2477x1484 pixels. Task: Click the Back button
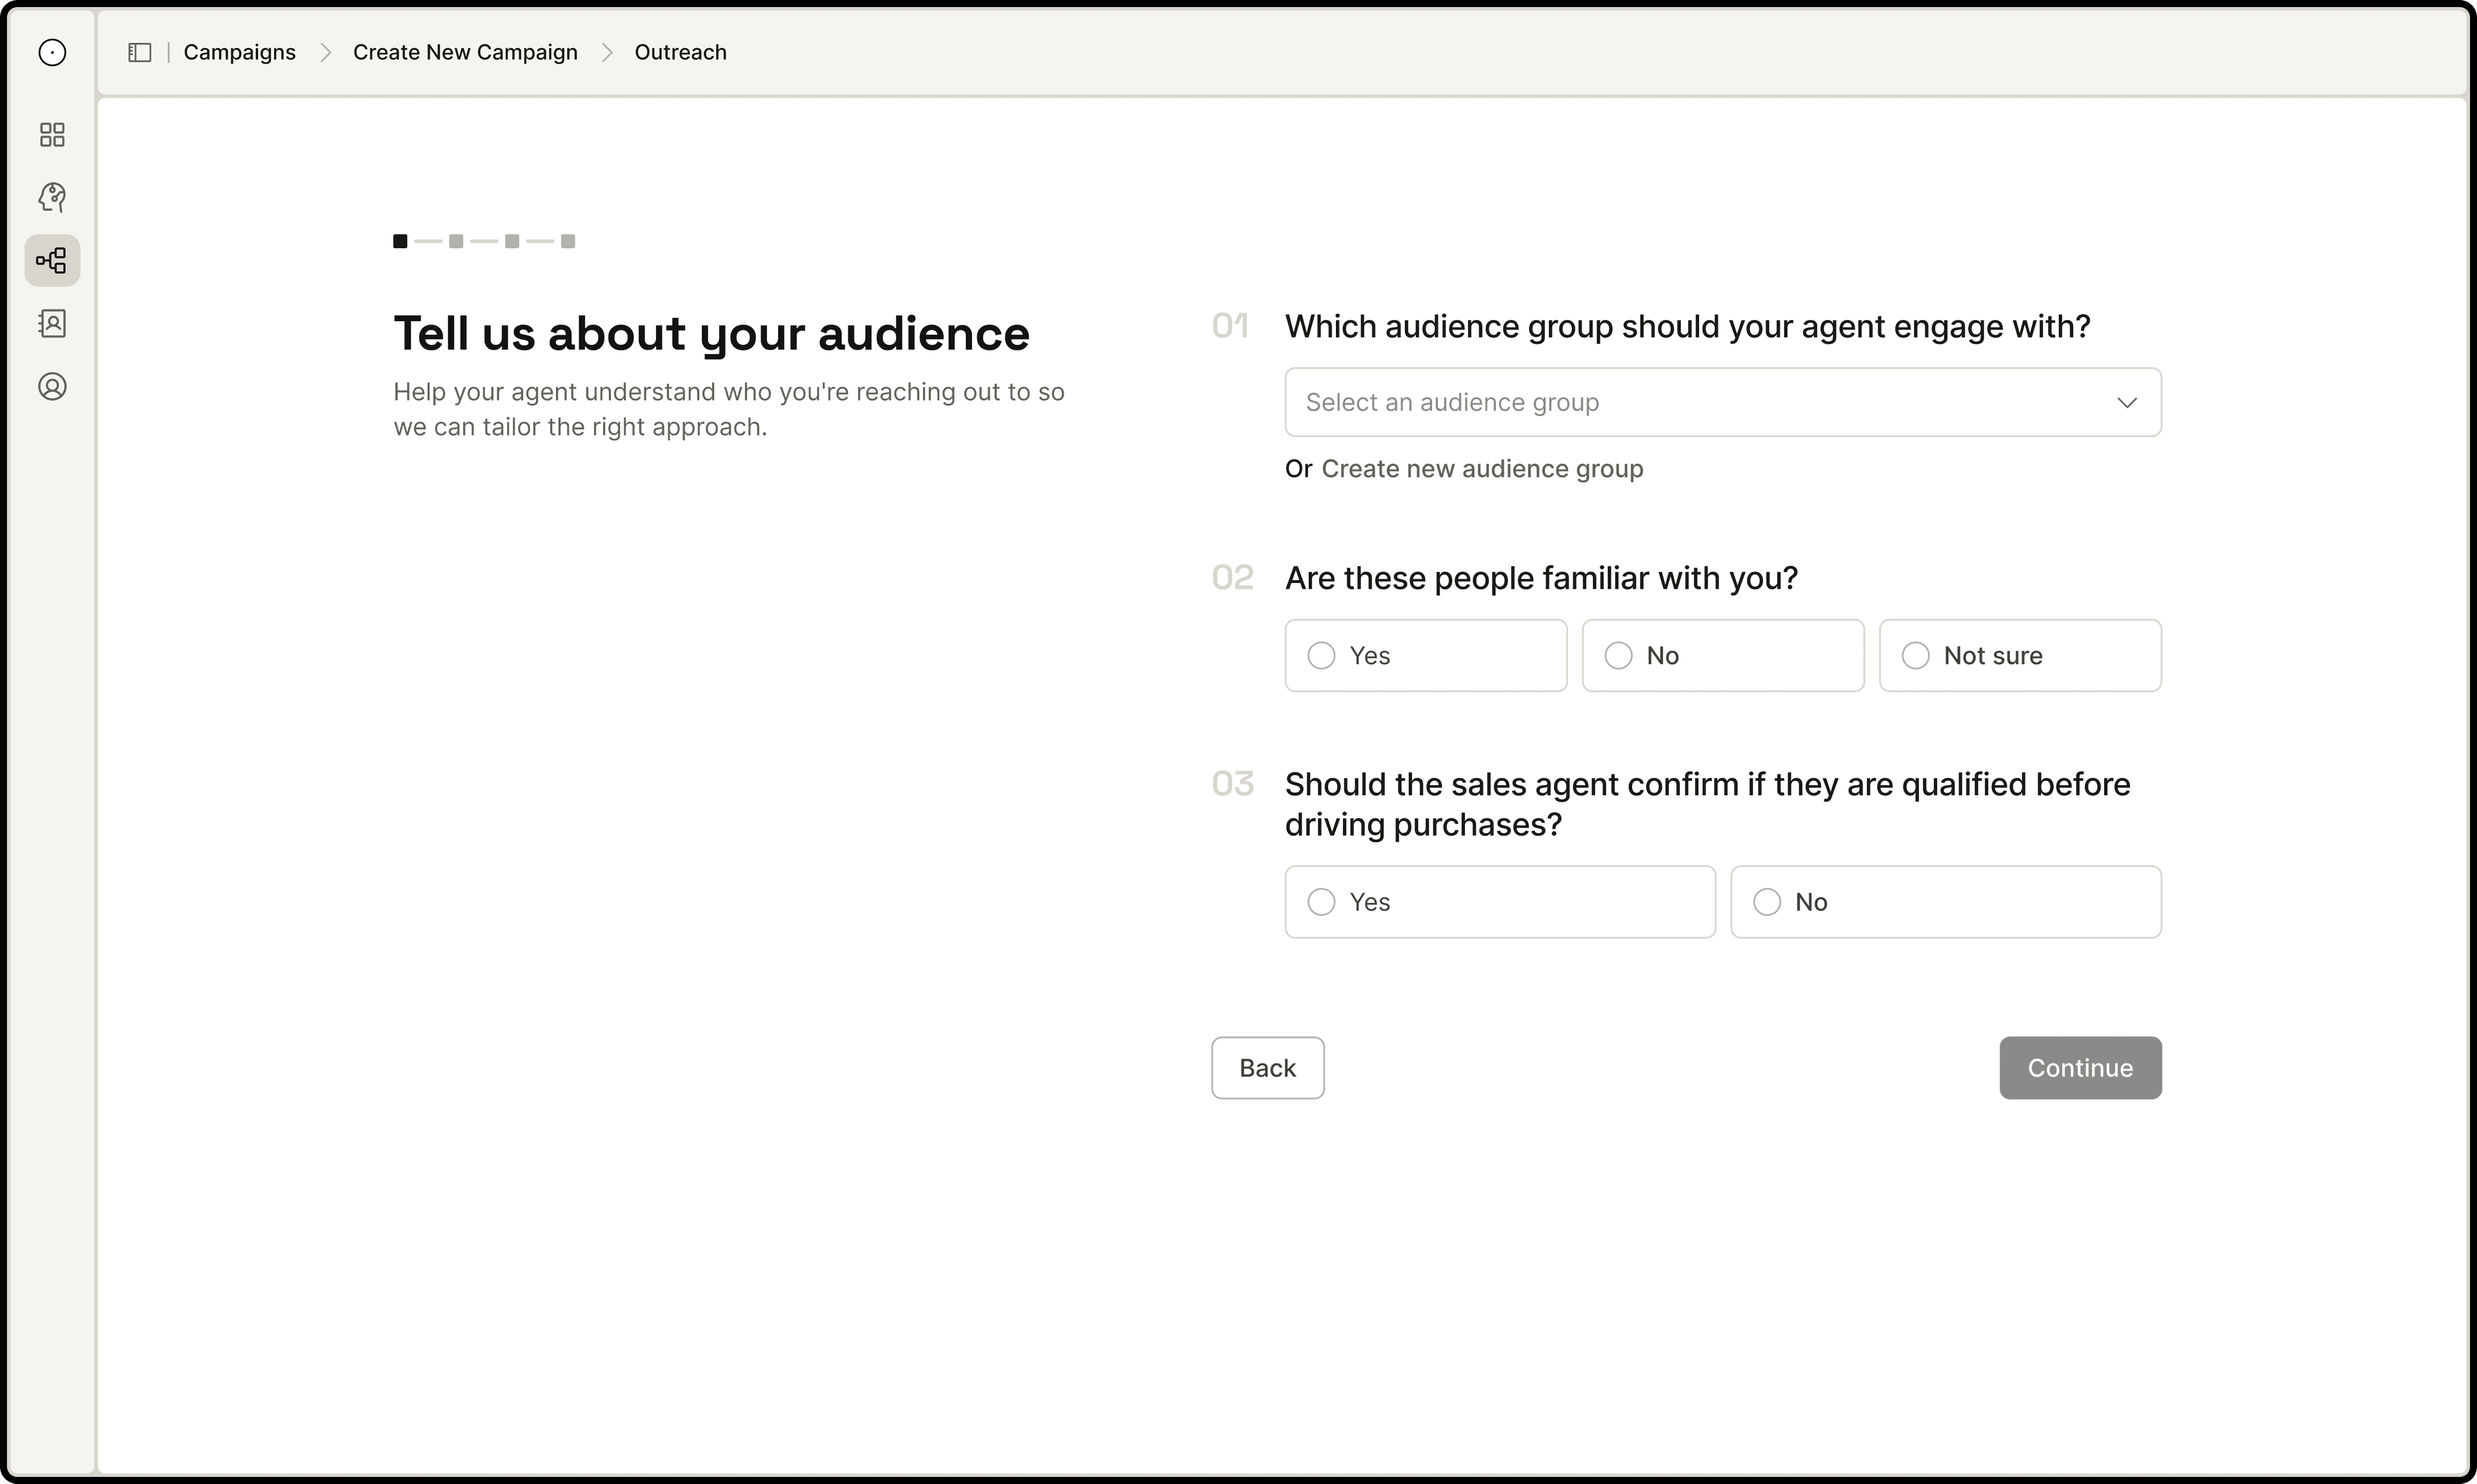1267,1067
